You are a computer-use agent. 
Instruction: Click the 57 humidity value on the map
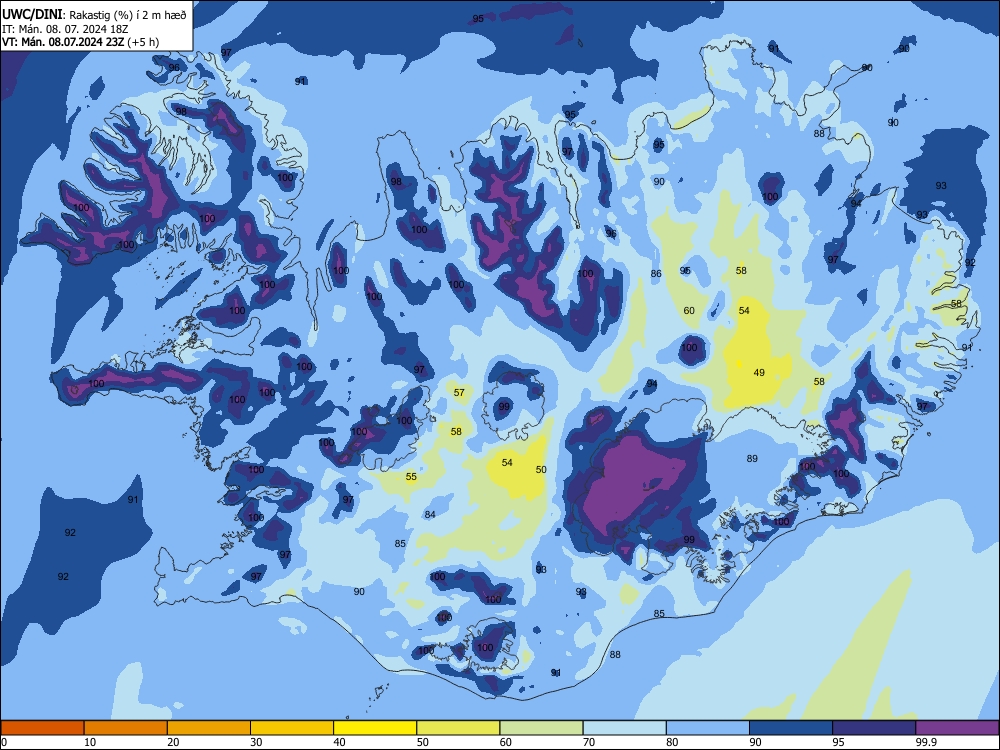(459, 392)
